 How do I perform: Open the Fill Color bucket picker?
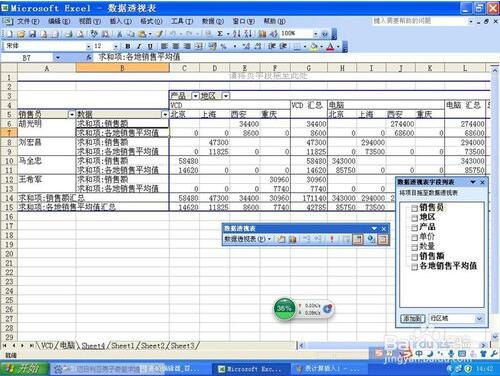(315, 46)
